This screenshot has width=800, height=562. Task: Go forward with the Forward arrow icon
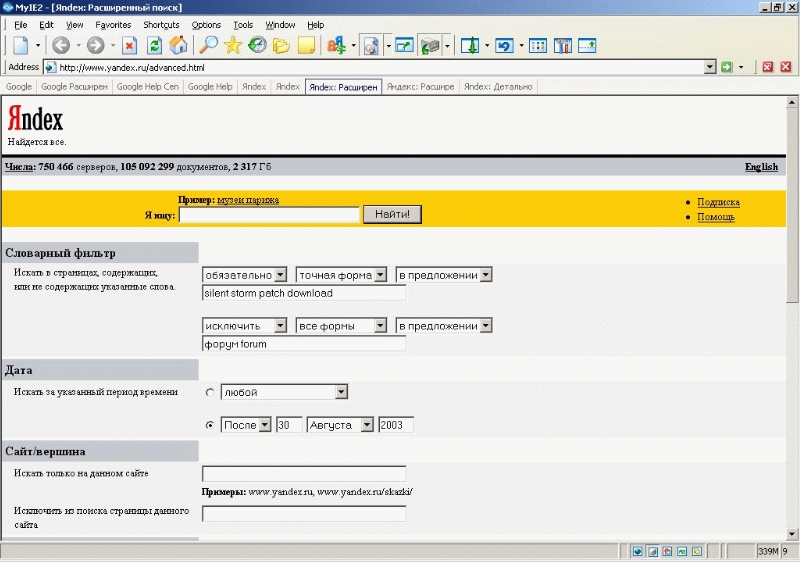pos(95,45)
